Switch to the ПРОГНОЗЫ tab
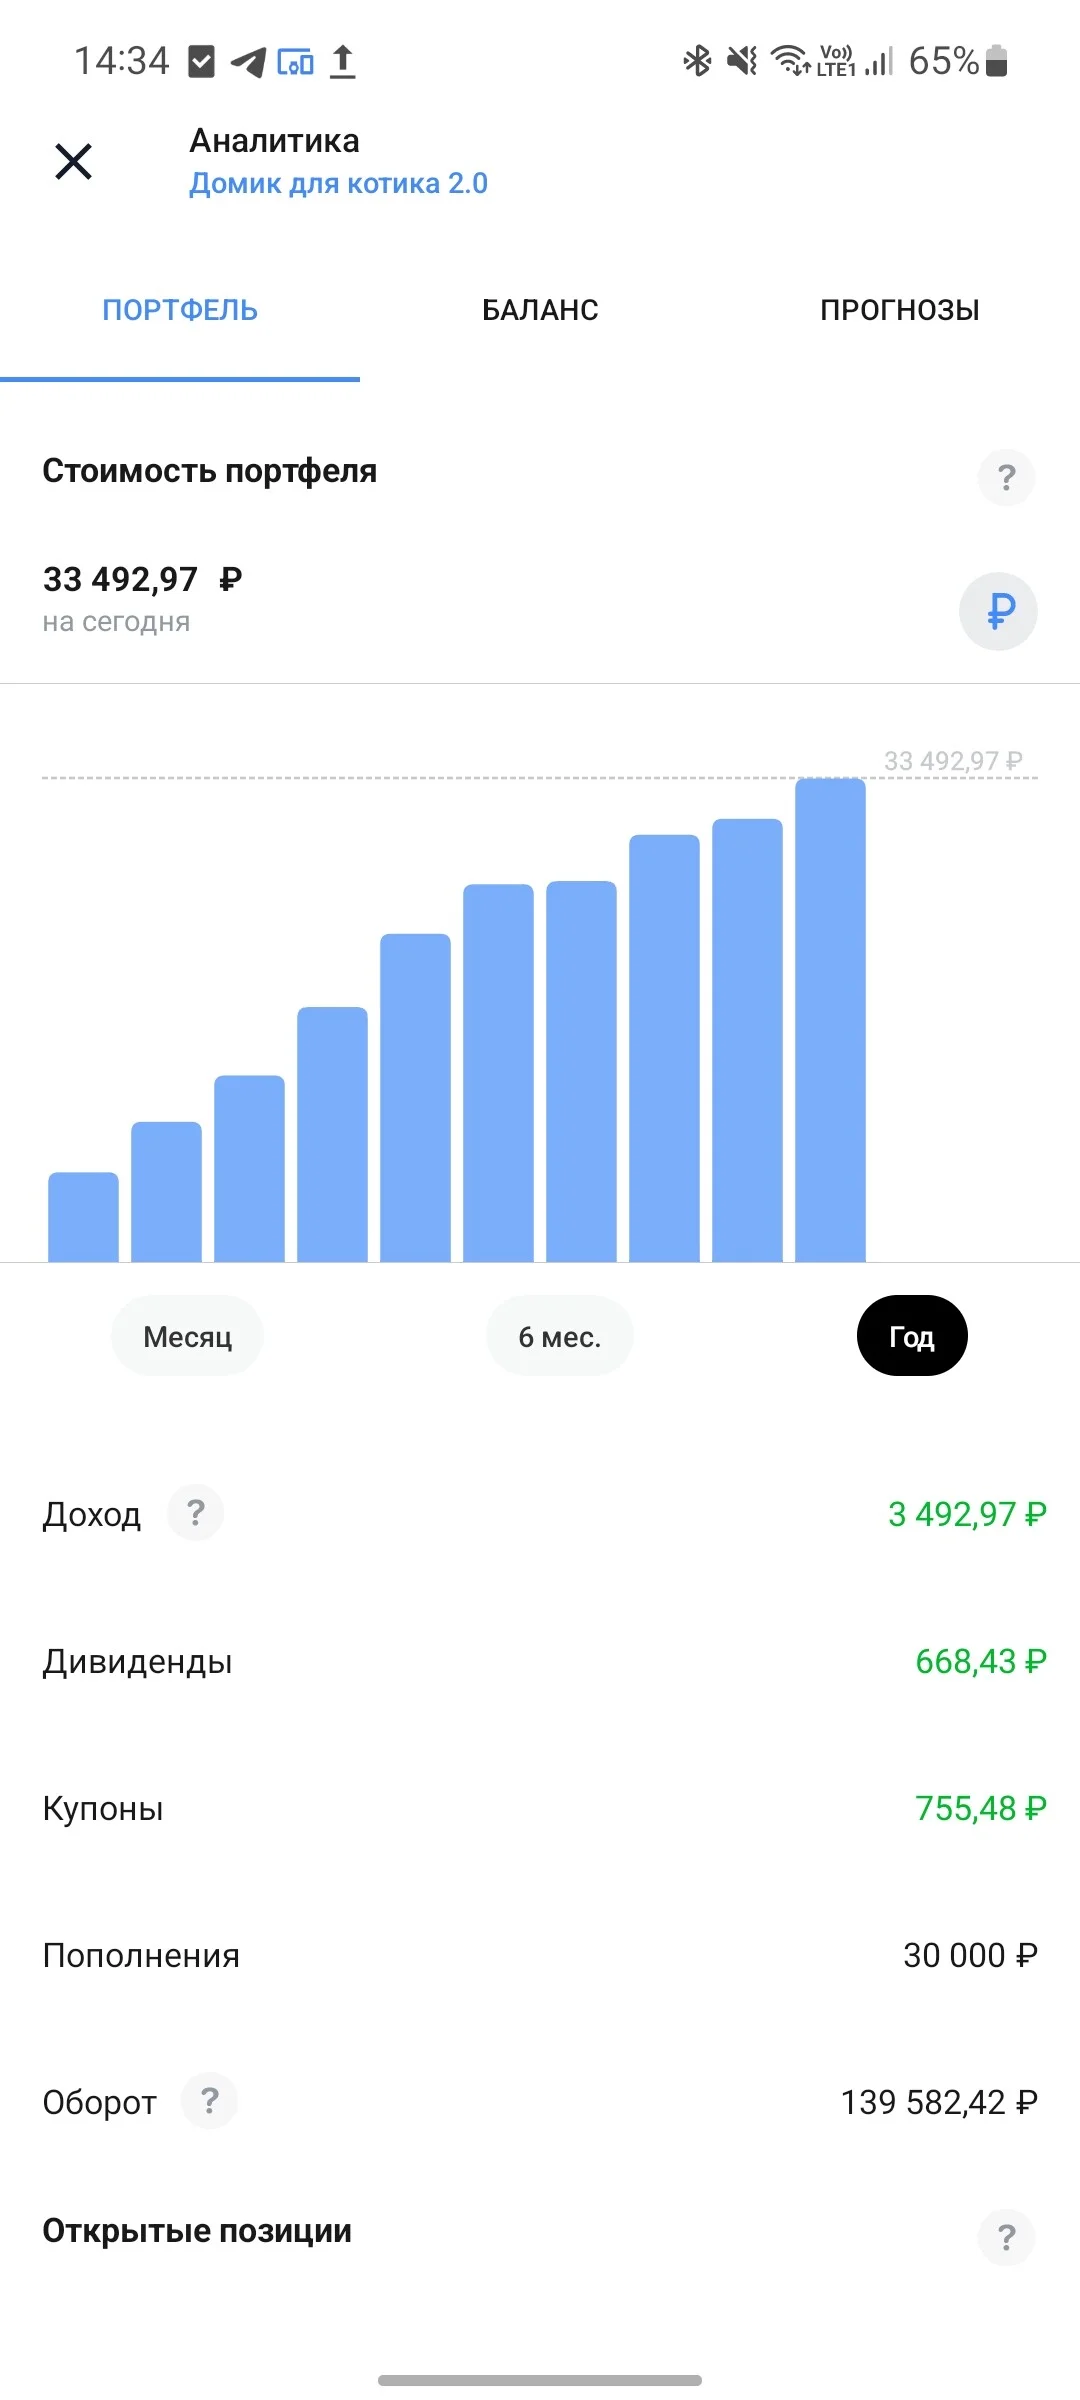 coord(900,310)
